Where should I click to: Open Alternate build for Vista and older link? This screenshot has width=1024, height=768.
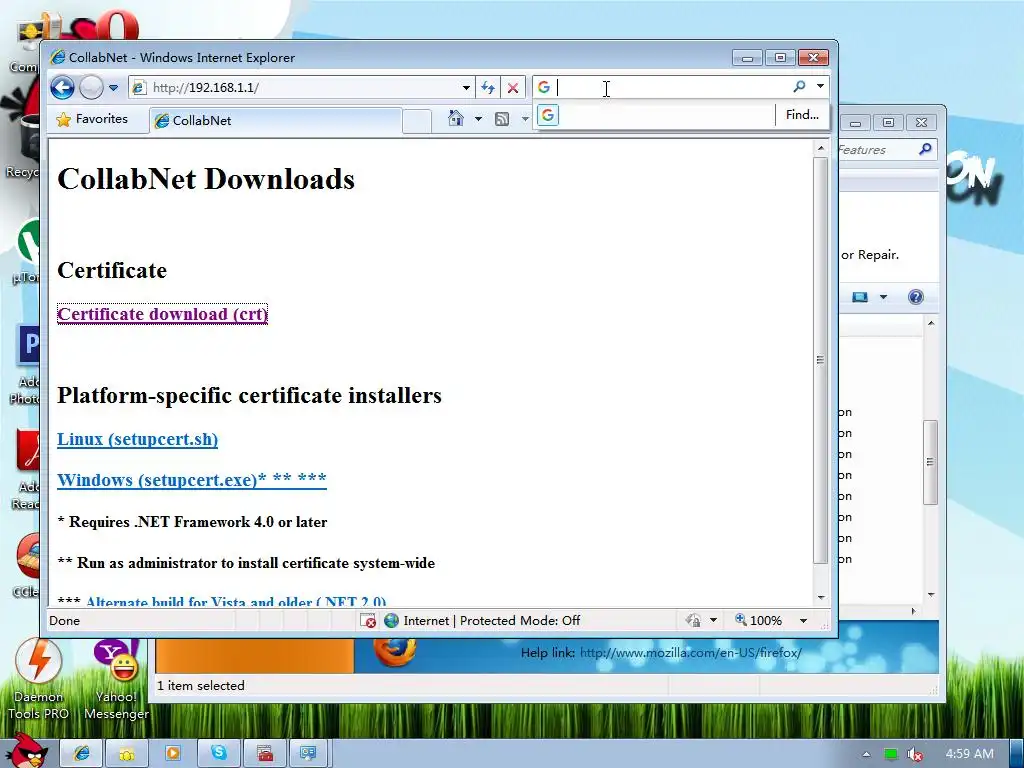point(236,601)
